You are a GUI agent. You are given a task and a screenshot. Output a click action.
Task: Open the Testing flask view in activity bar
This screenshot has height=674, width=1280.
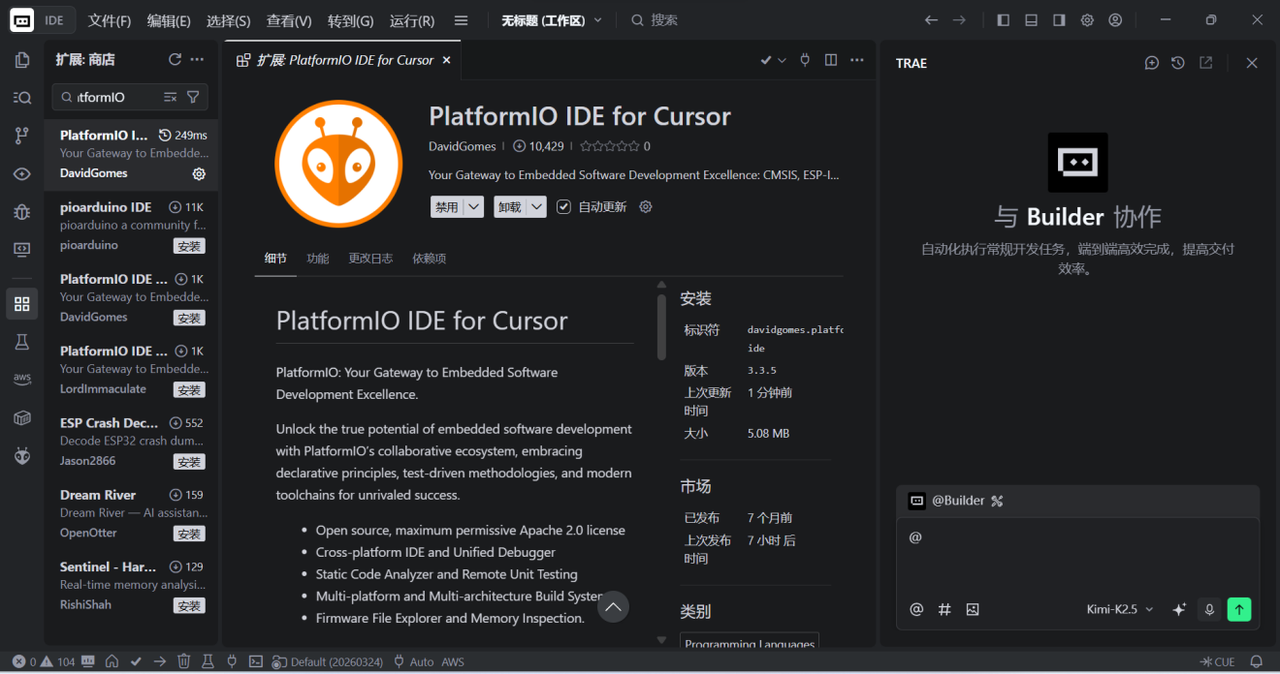pos(22,342)
